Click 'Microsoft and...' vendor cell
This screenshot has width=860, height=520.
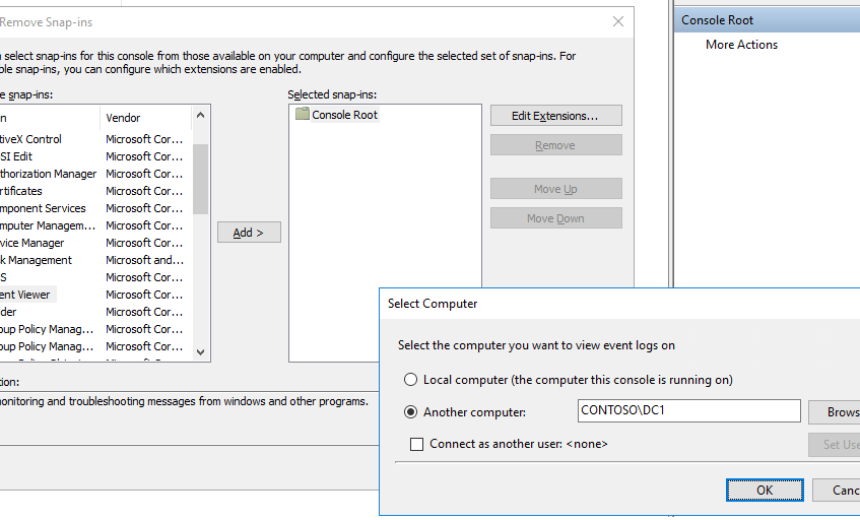coord(145,260)
